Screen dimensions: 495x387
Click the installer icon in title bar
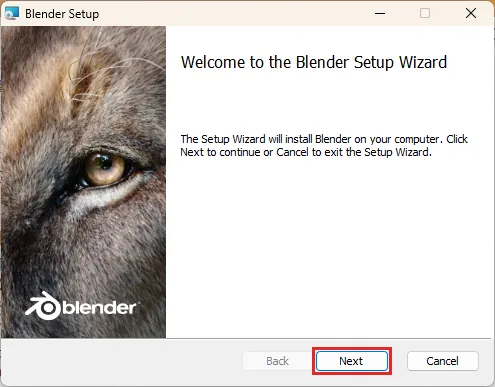pyautogui.click(x=12, y=13)
